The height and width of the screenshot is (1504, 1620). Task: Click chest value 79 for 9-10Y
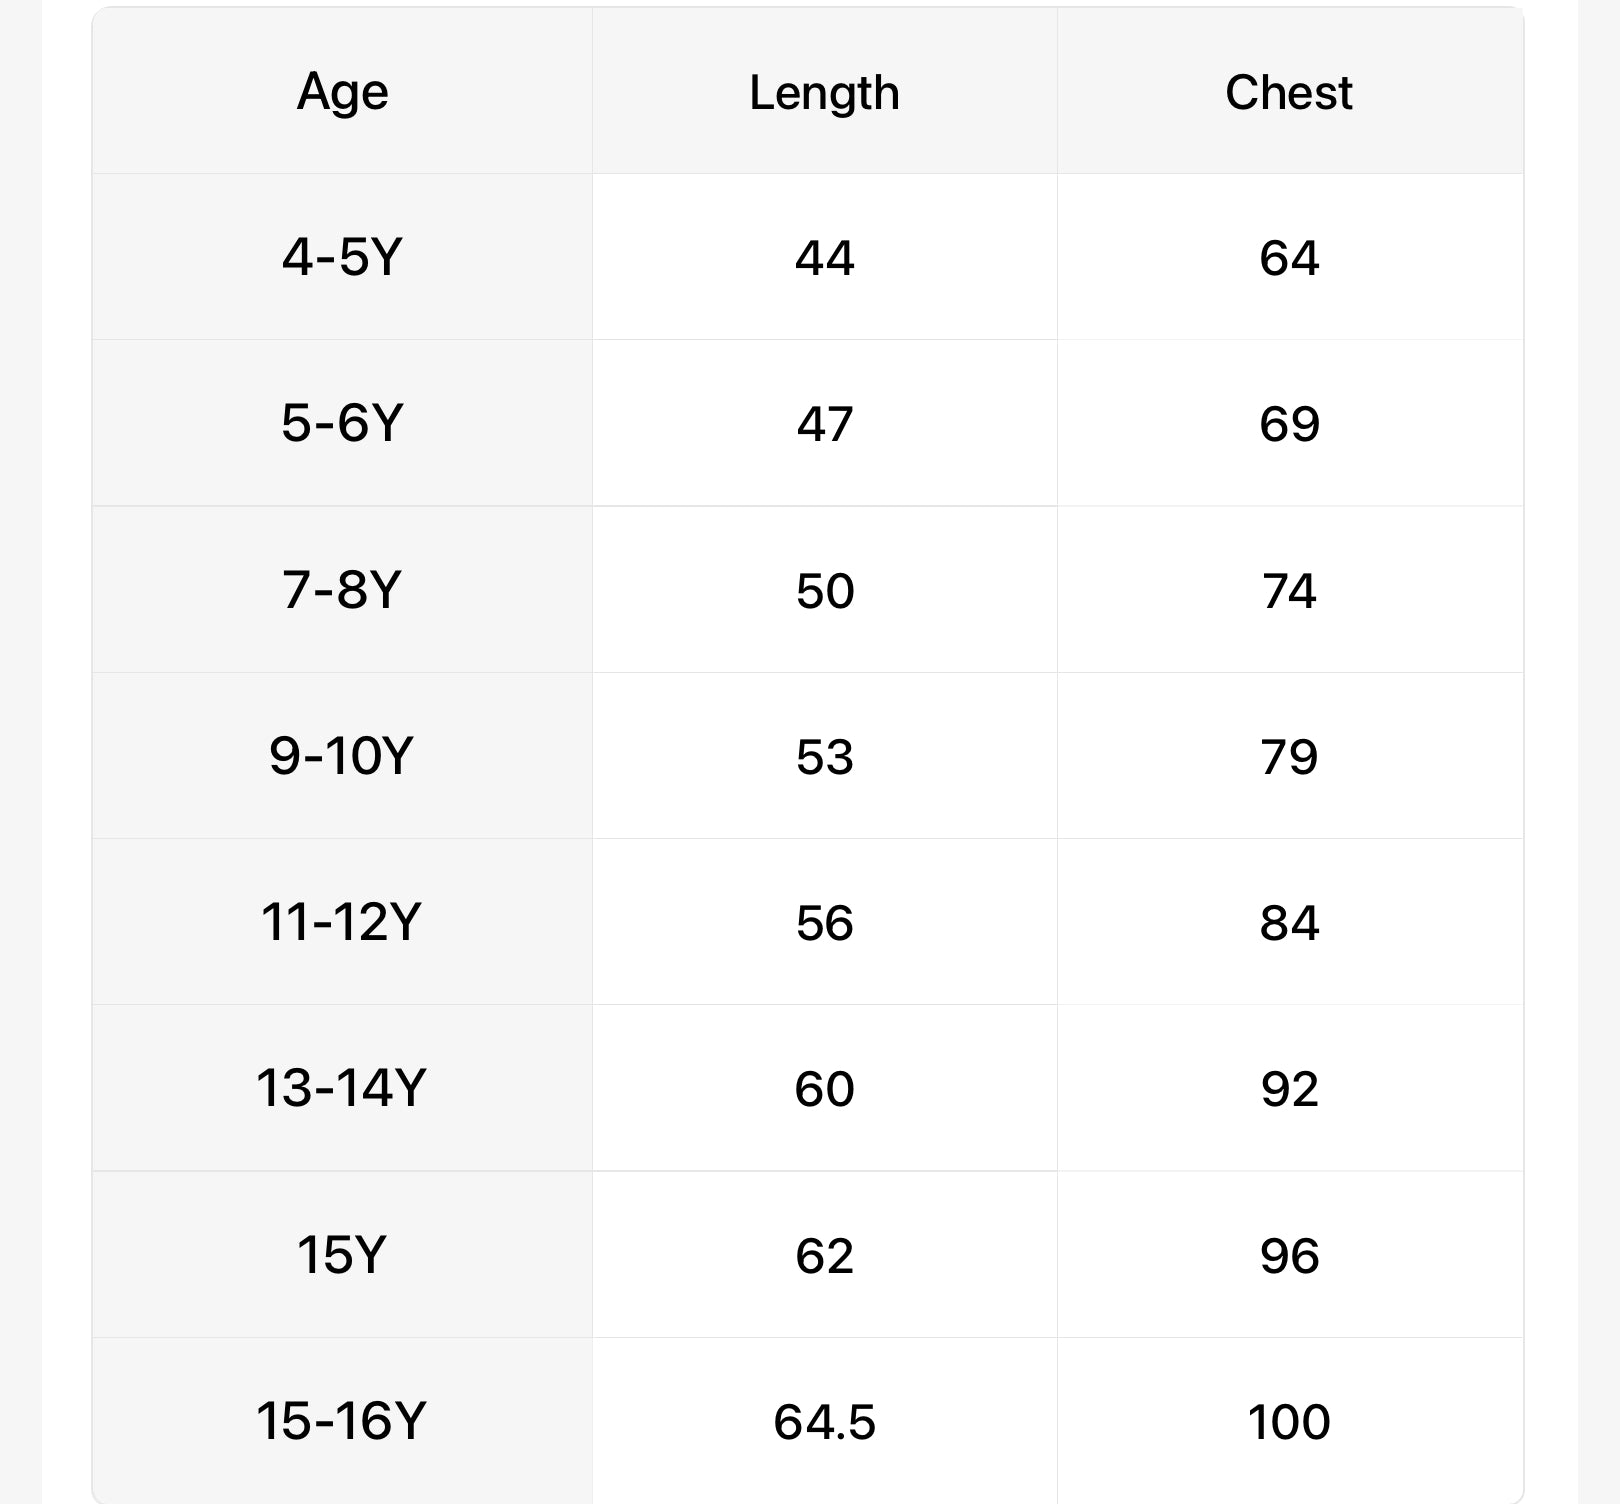(1289, 756)
